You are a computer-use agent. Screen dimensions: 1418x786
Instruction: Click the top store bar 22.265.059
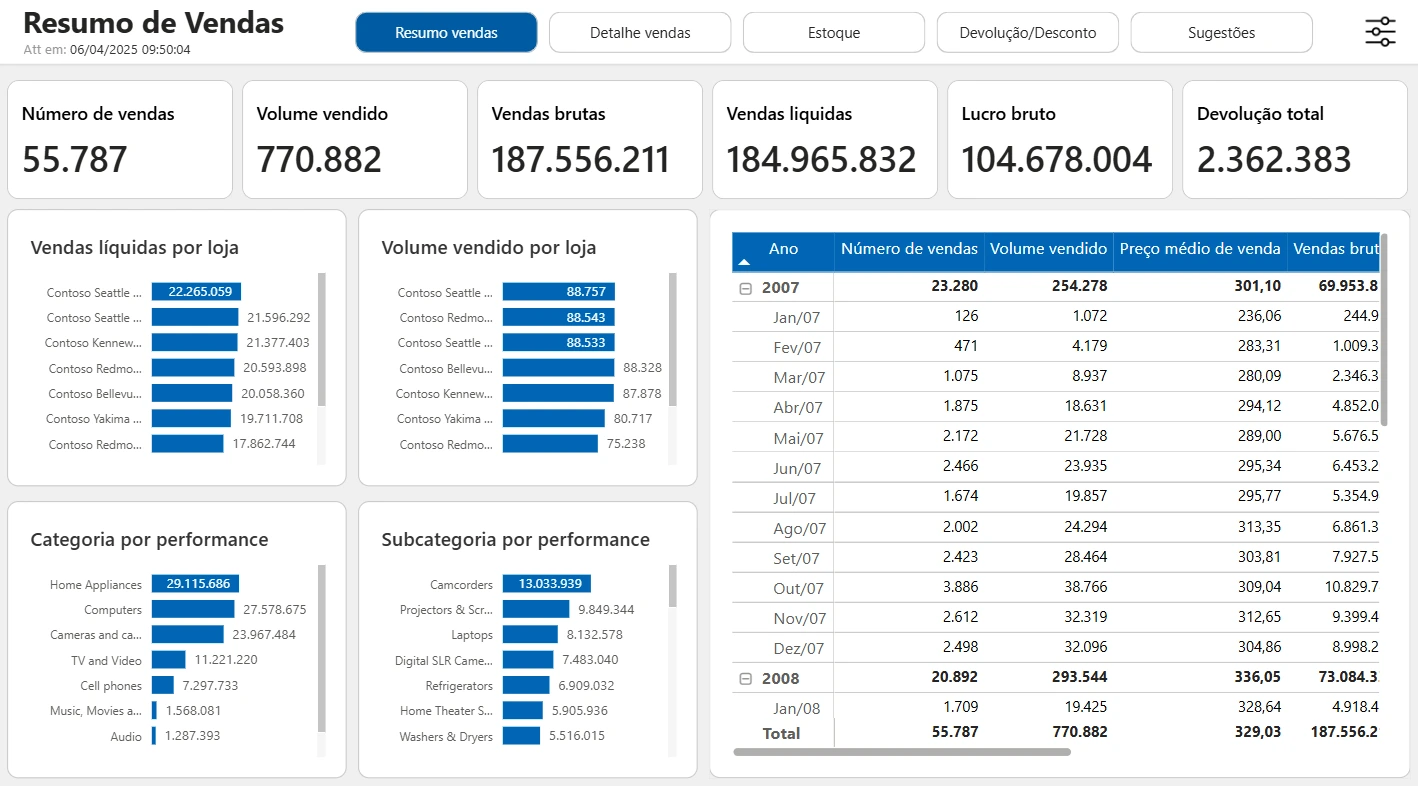coord(195,292)
